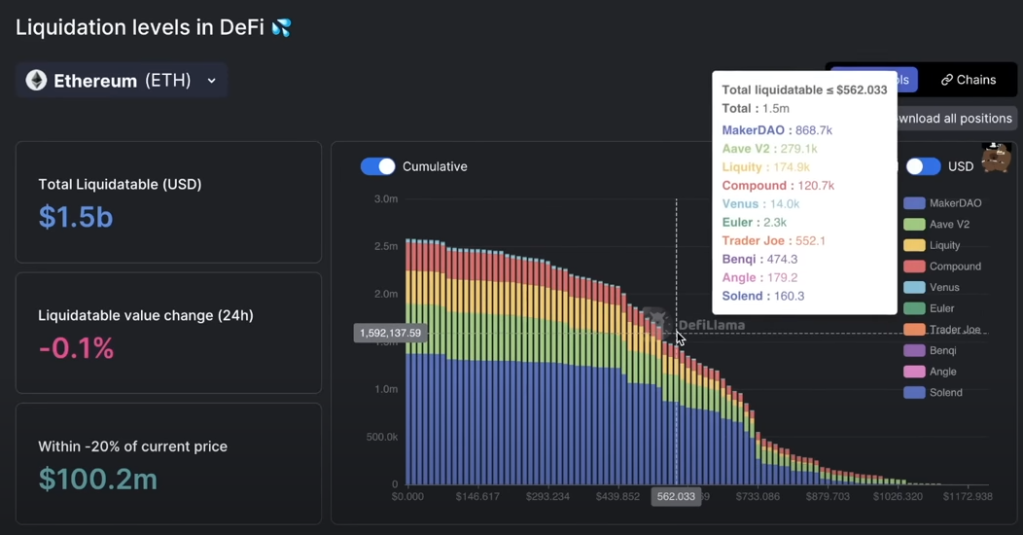Image resolution: width=1023 pixels, height=535 pixels.
Task: Click the Benqi legend swatch
Action: click(913, 350)
